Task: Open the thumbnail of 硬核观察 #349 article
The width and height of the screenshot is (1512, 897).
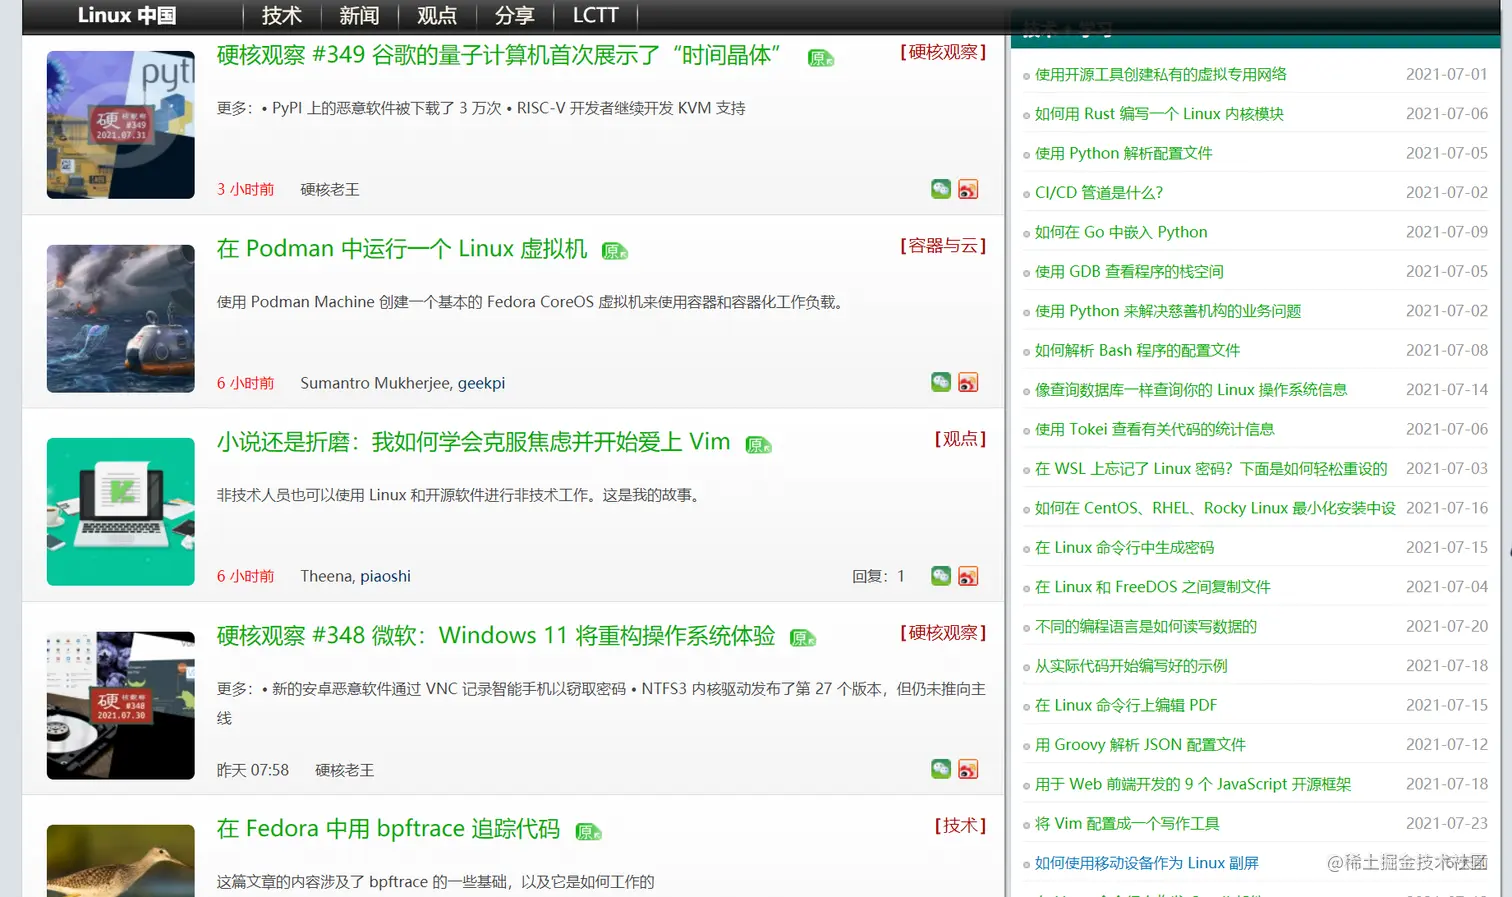Action: pos(121,125)
